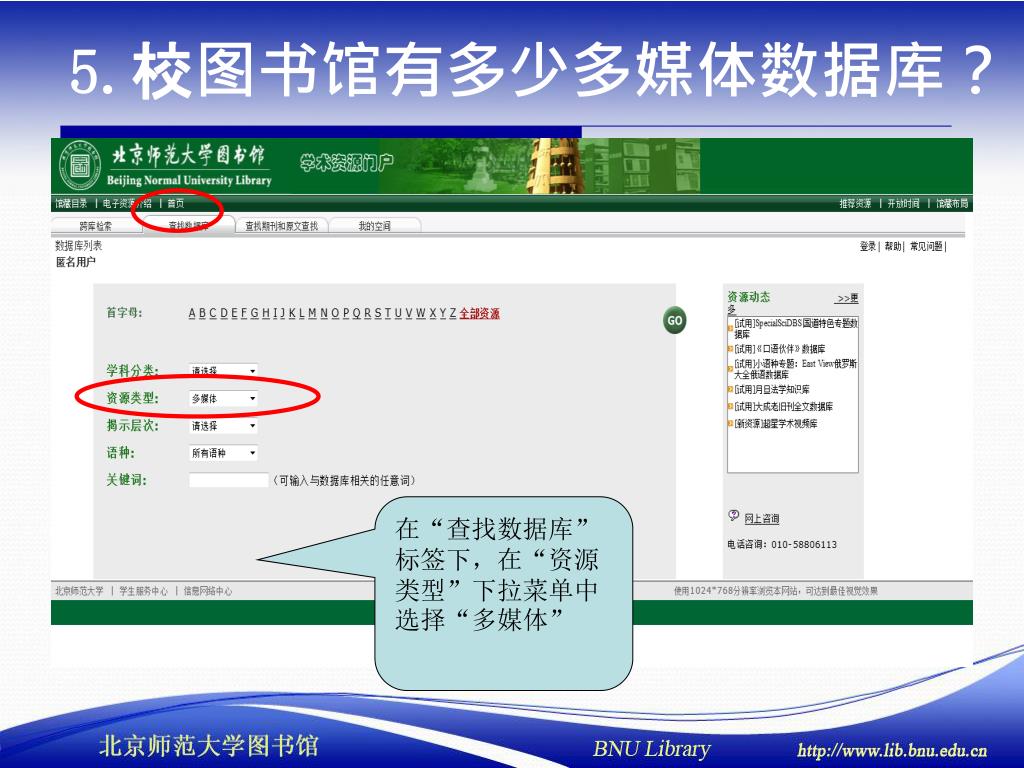Click the online consultation question-bubble icon
Screen dimensions: 1024x768
pos(733,515)
